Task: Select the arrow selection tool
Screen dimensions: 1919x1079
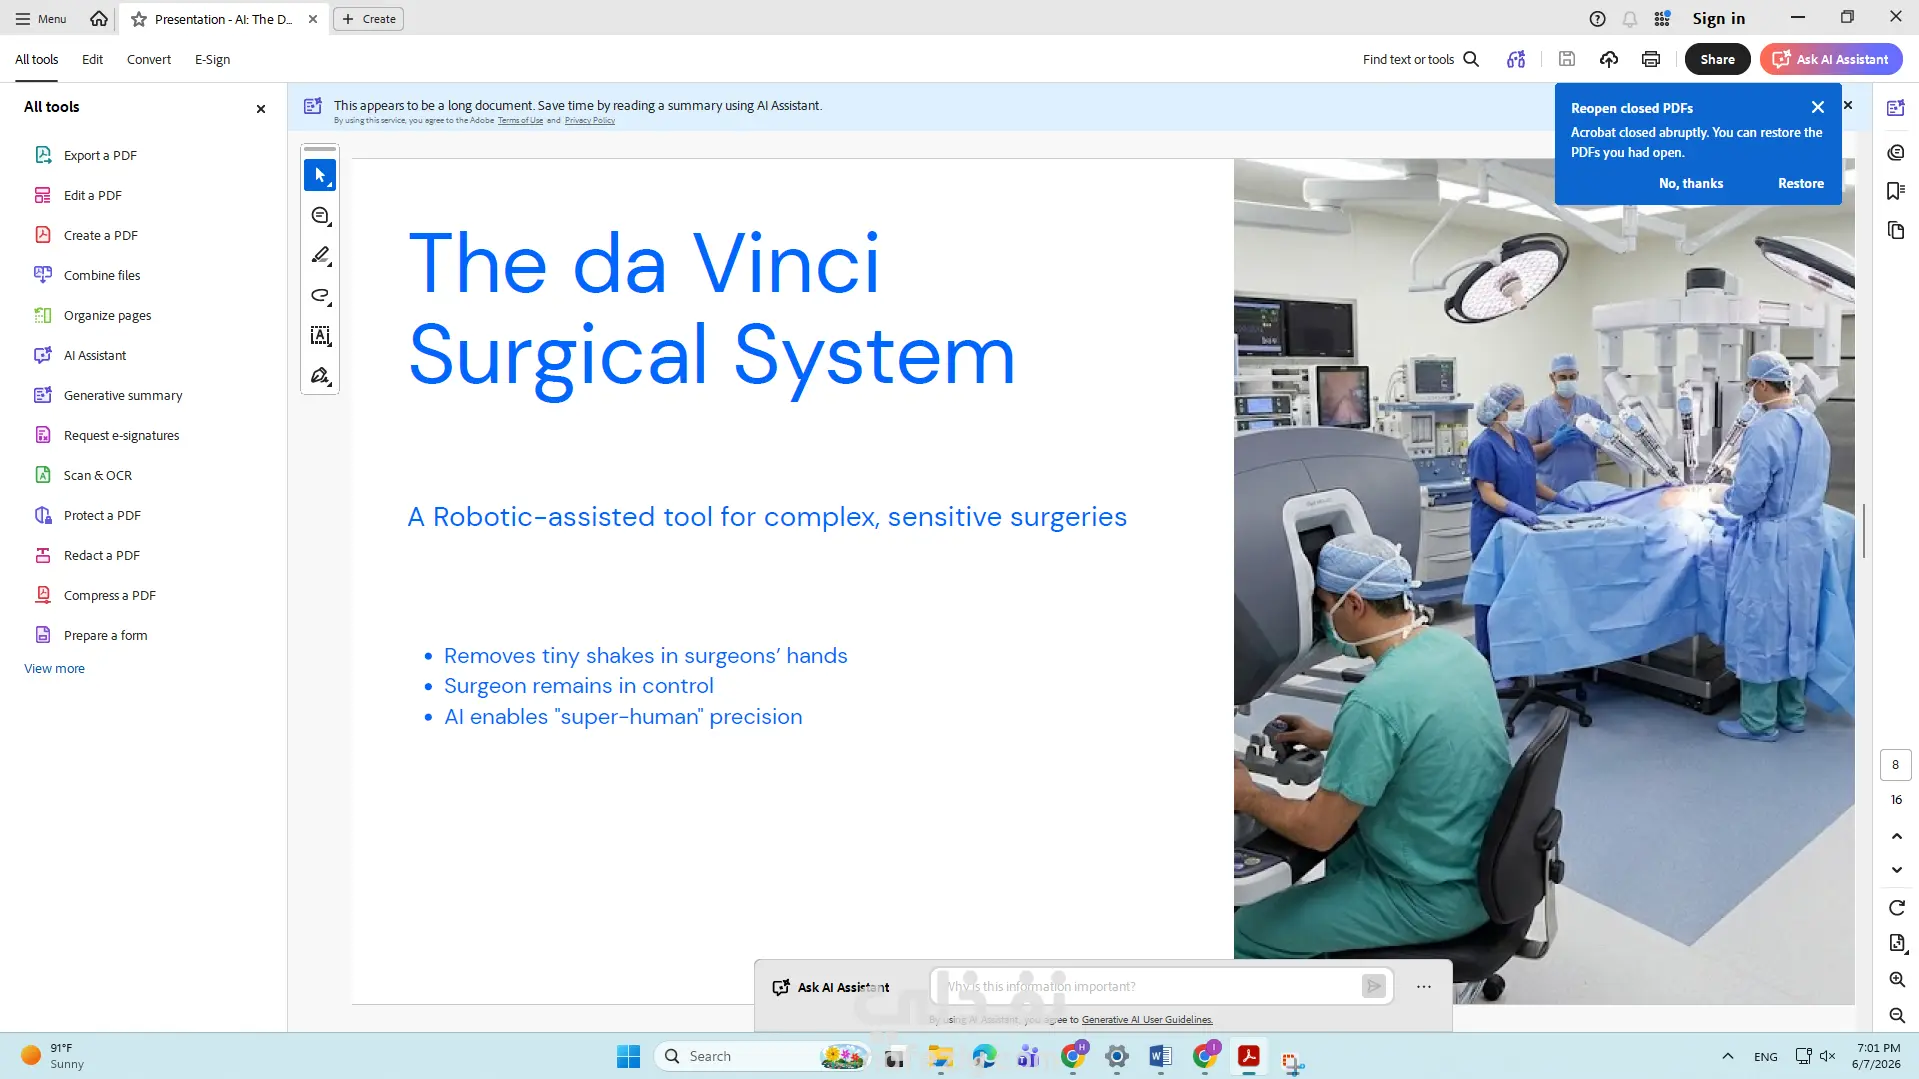Action: (x=320, y=175)
